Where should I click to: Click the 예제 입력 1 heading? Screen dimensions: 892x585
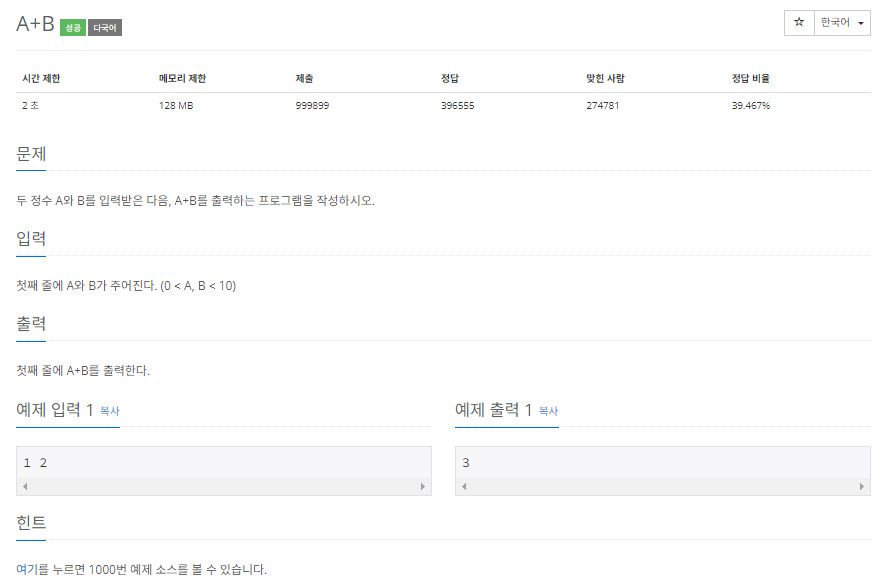[x=55, y=410]
